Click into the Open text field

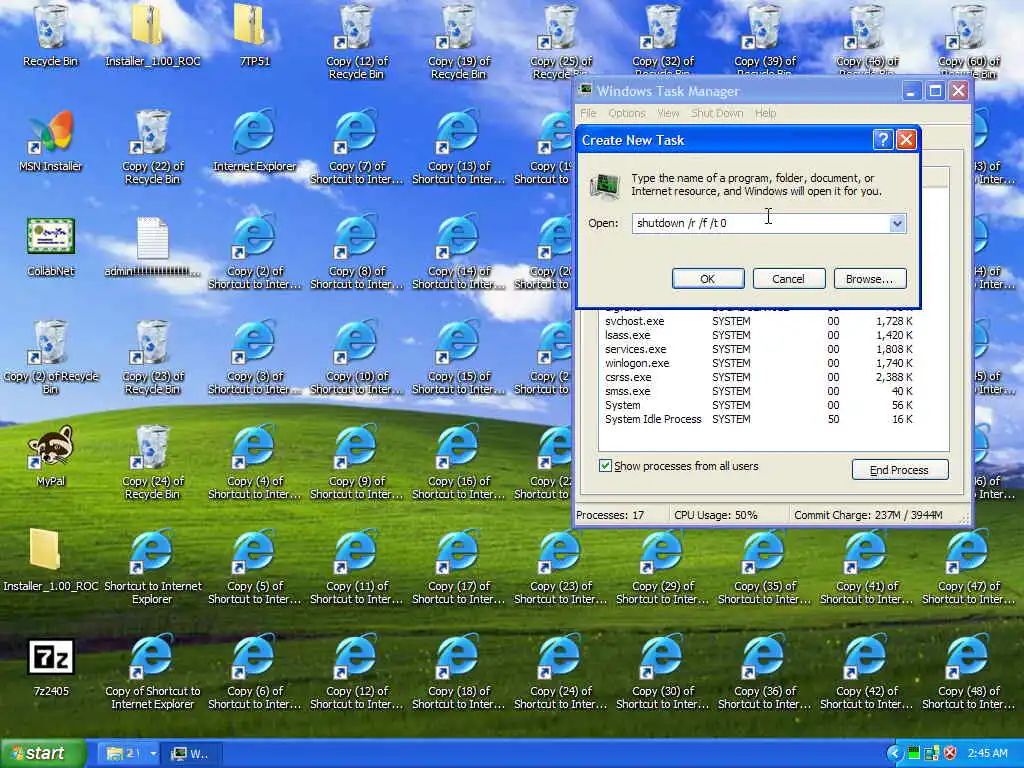coord(760,223)
